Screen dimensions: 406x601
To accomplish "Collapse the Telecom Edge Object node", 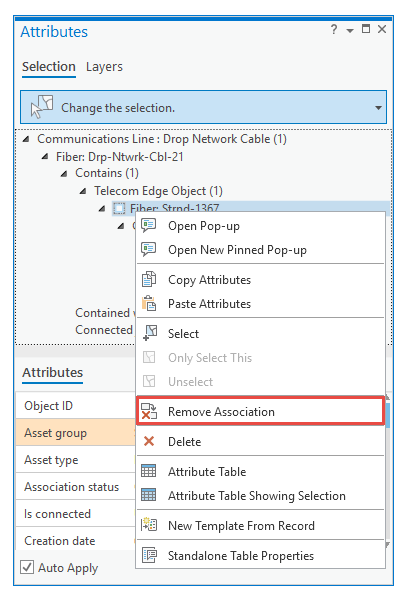I will tap(83, 191).
